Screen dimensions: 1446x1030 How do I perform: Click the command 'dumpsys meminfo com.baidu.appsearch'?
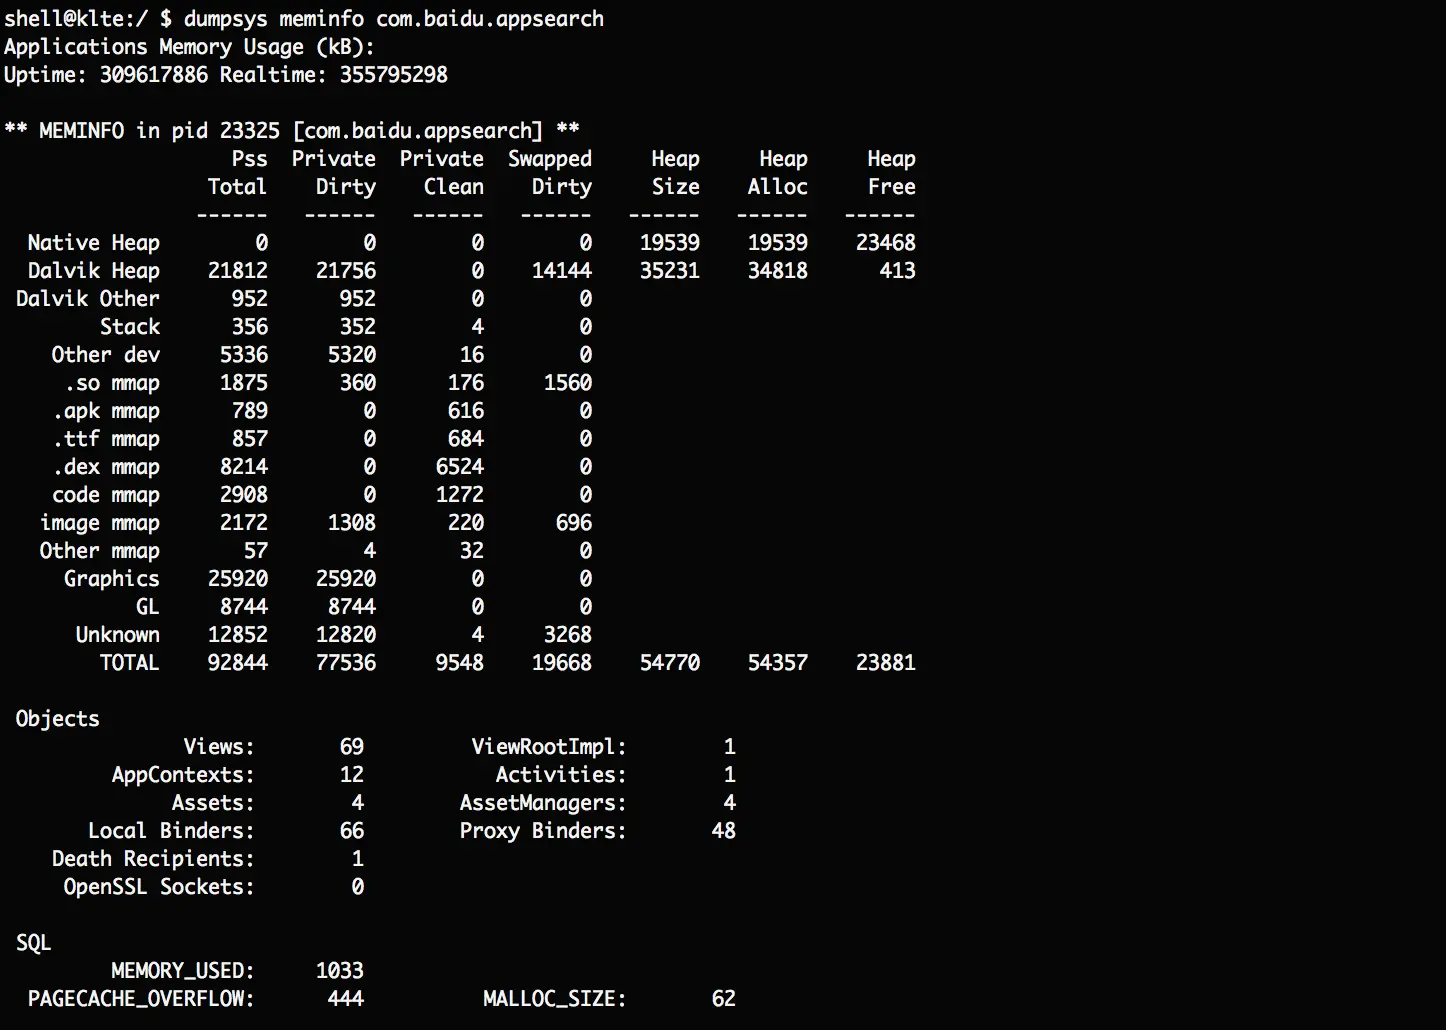394,19
